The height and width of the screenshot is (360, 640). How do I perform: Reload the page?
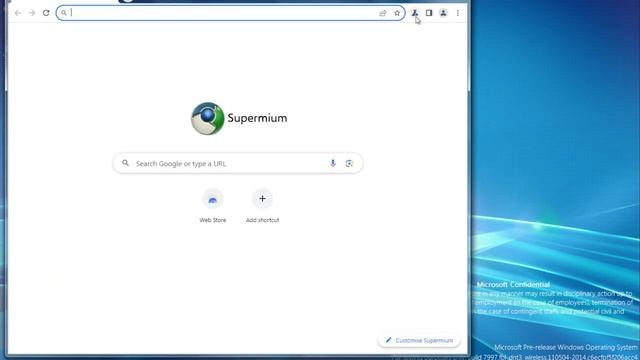[x=46, y=13]
